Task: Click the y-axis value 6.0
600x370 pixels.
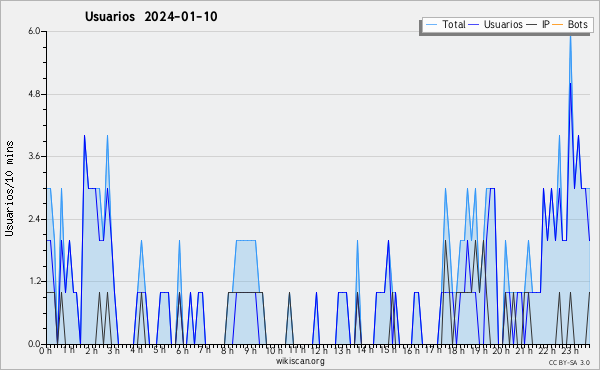Action: 34,31
